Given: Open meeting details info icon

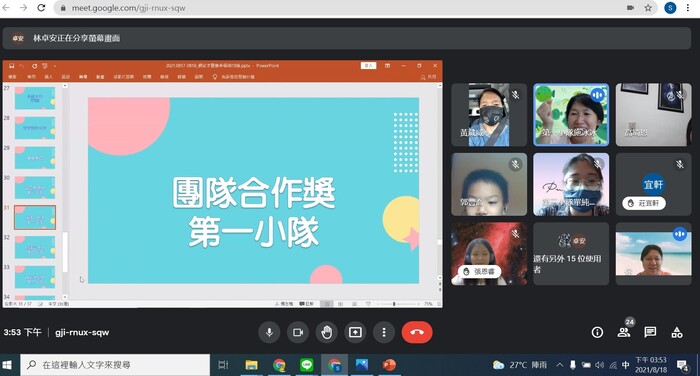Looking at the screenshot, I should click(x=597, y=332).
